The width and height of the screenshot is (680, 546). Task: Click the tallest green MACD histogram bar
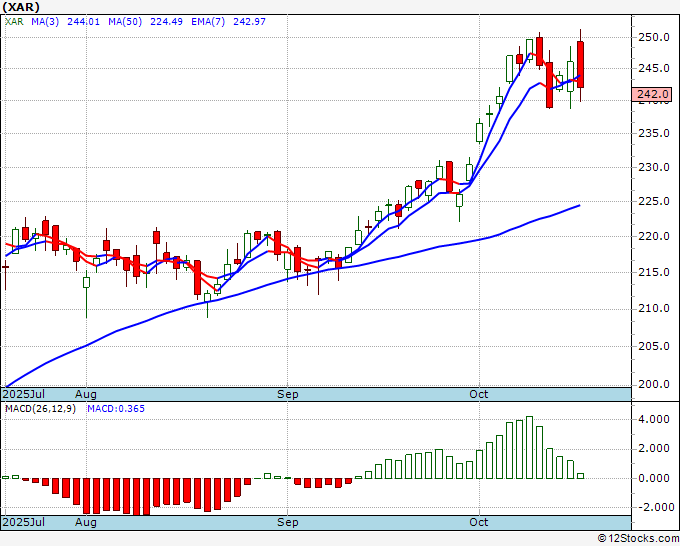tap(529, 448)
